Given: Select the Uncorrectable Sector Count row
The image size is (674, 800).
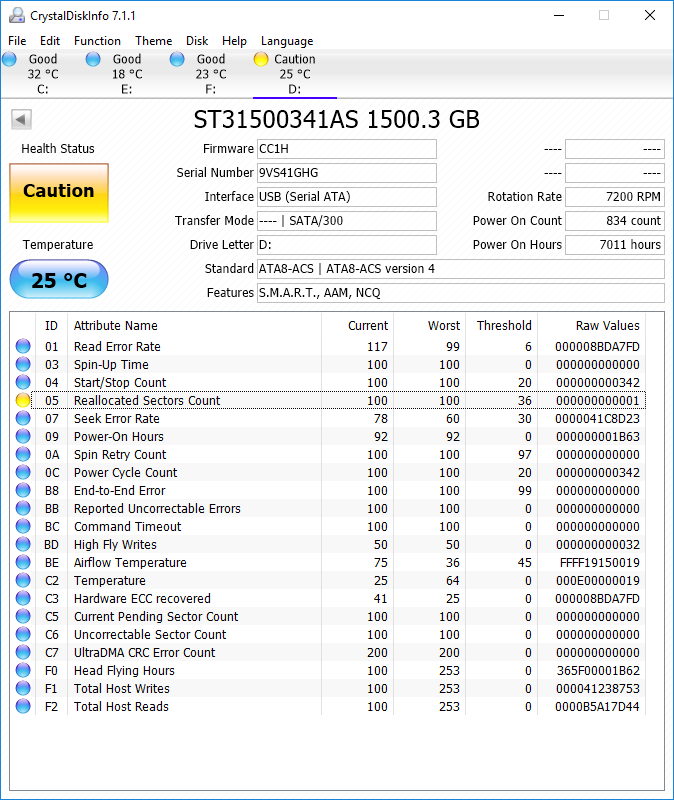Looking at the screenshot, I should coord(328,634).
